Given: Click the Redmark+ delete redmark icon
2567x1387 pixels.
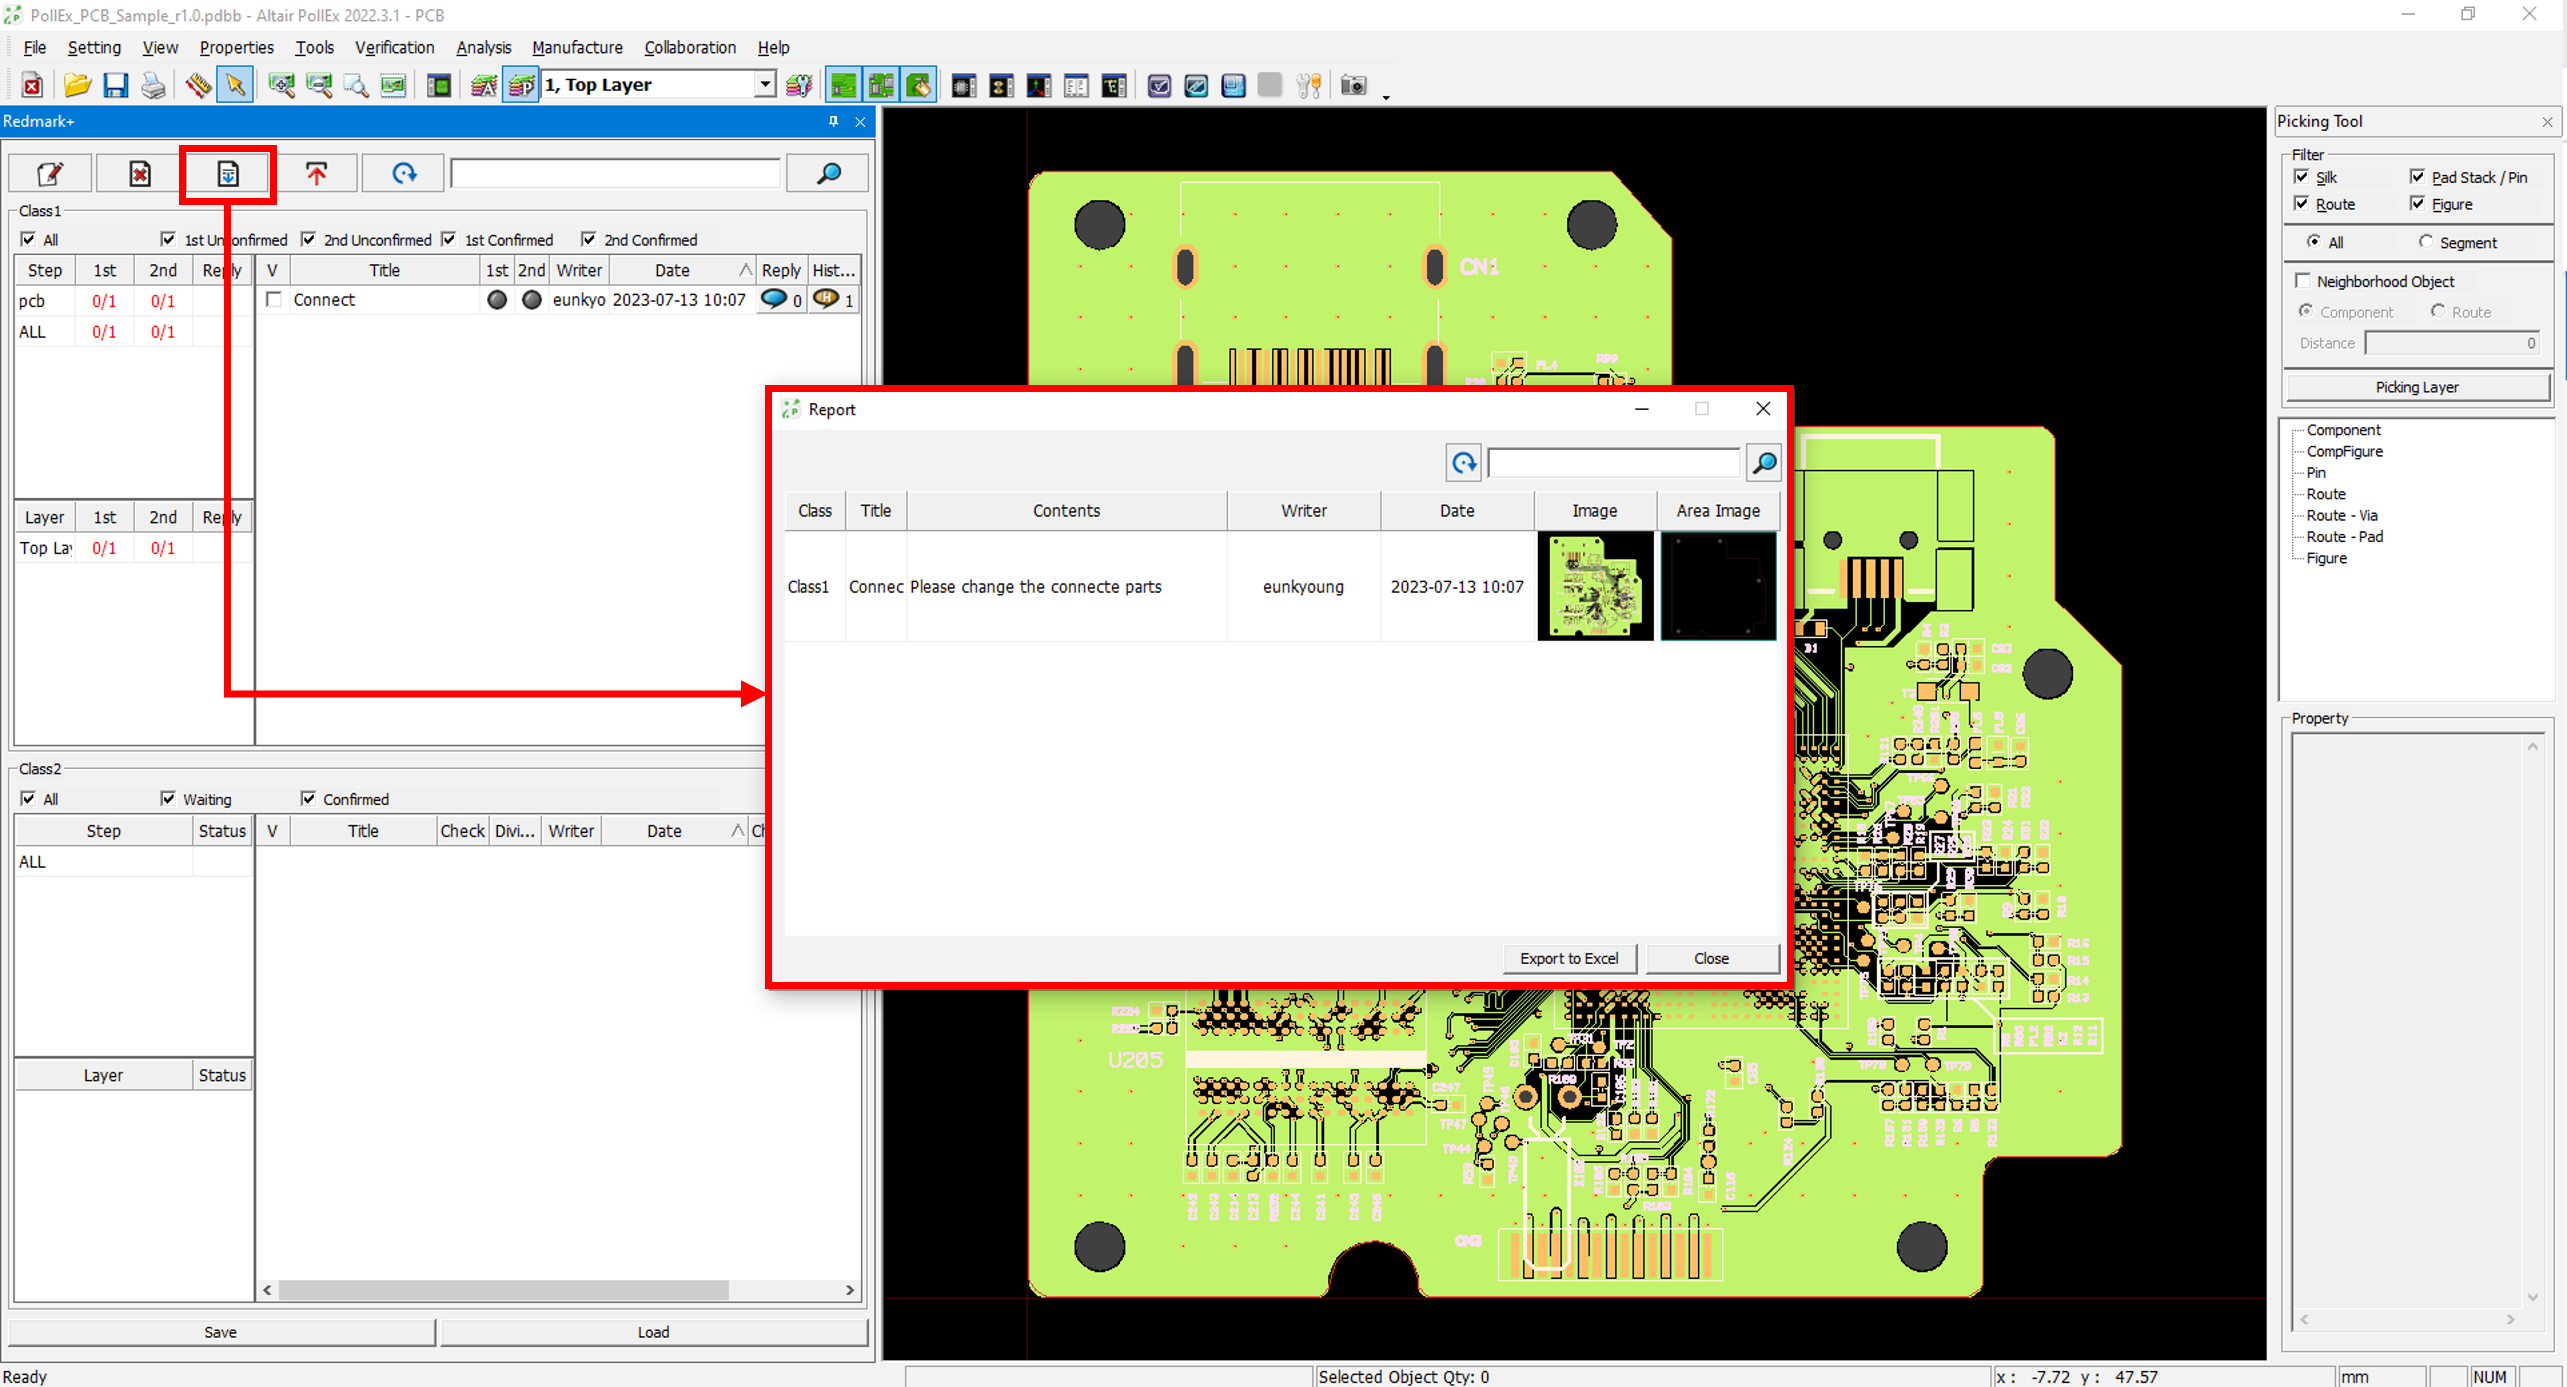Looking at the screenshot, I should pos(140,174).
